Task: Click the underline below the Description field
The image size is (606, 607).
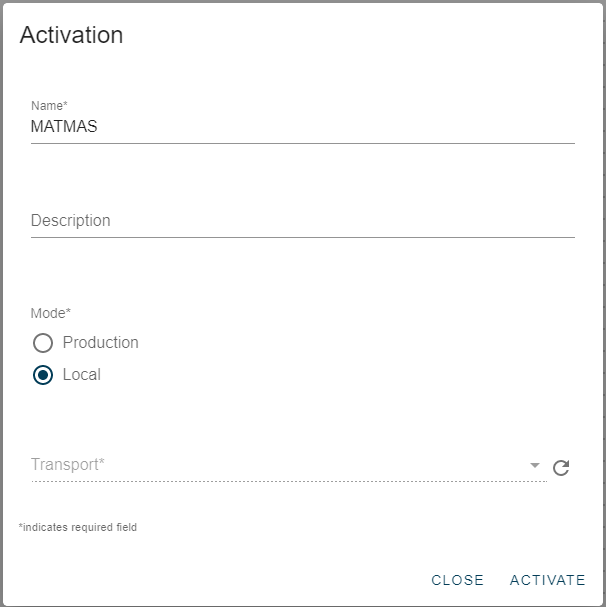Action: point(302,237)
